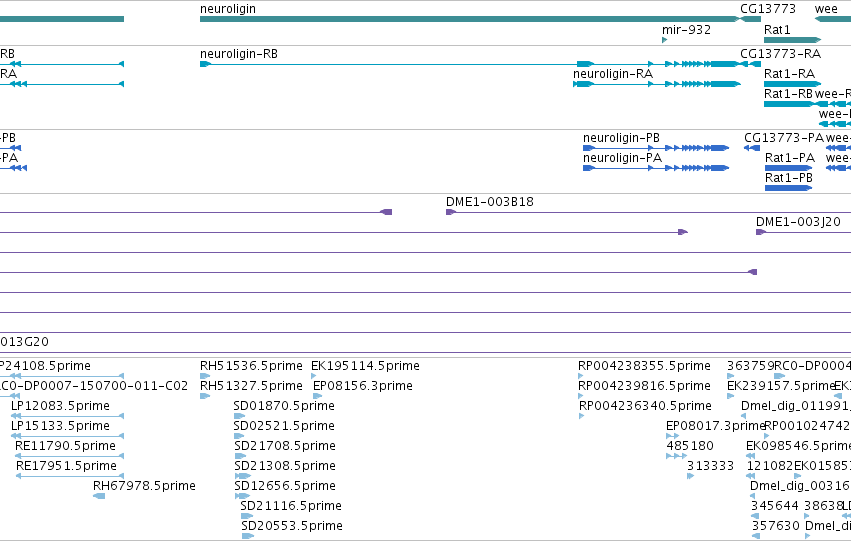Image resolution: width=851 pixels, height=541 pixels.
Task: Click the small mir-932 arrow glyph
Action: pyautogui.click(x=664, y=40)
